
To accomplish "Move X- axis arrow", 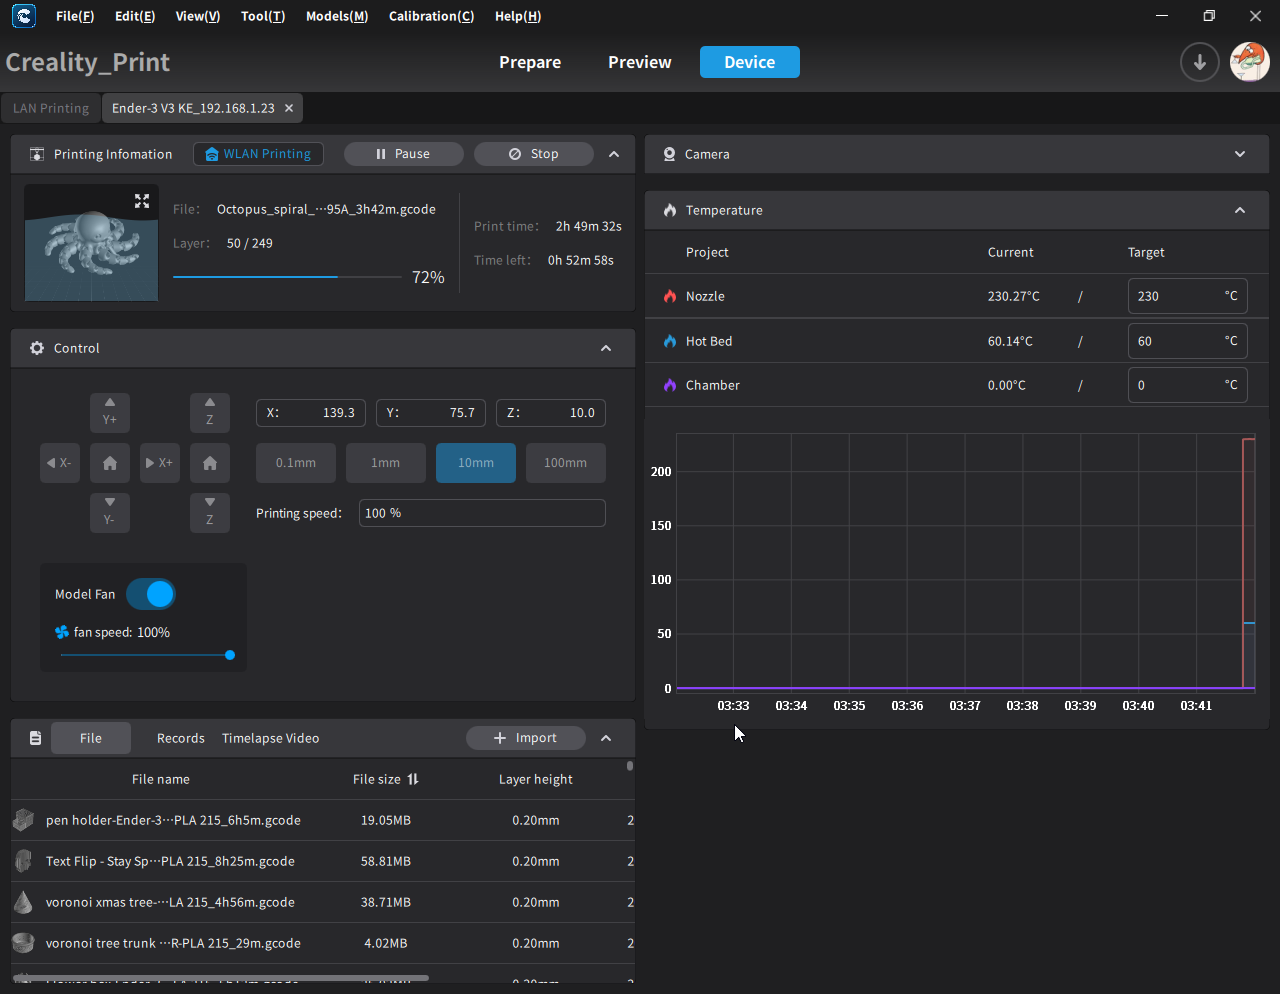I will pyautogui.click(x=60, y=463).
